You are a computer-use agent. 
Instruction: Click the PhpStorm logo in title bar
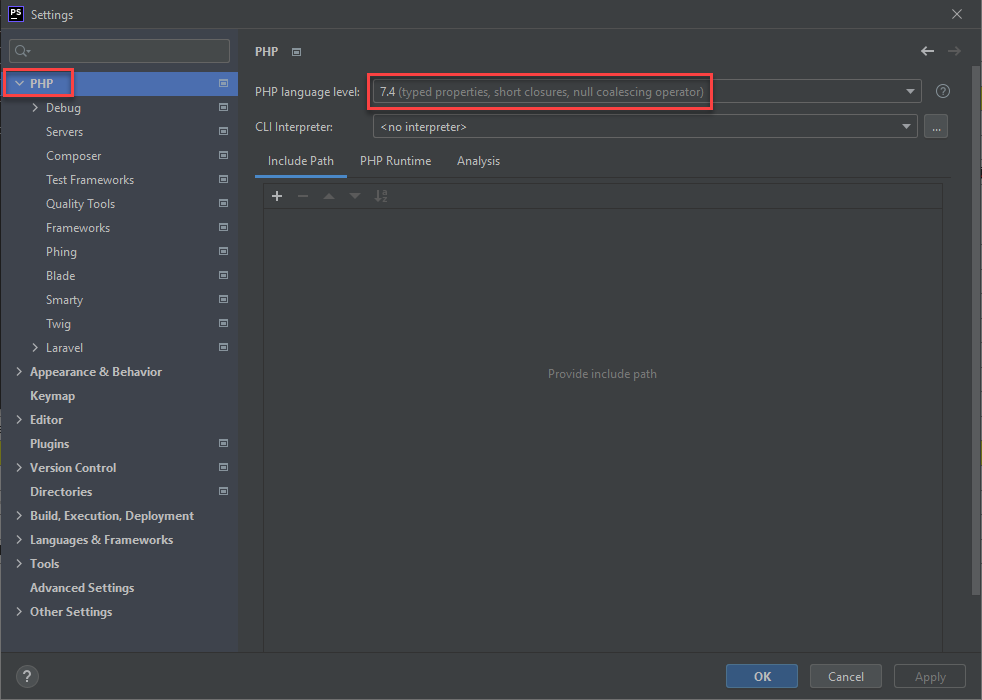[x=16, y=14]
